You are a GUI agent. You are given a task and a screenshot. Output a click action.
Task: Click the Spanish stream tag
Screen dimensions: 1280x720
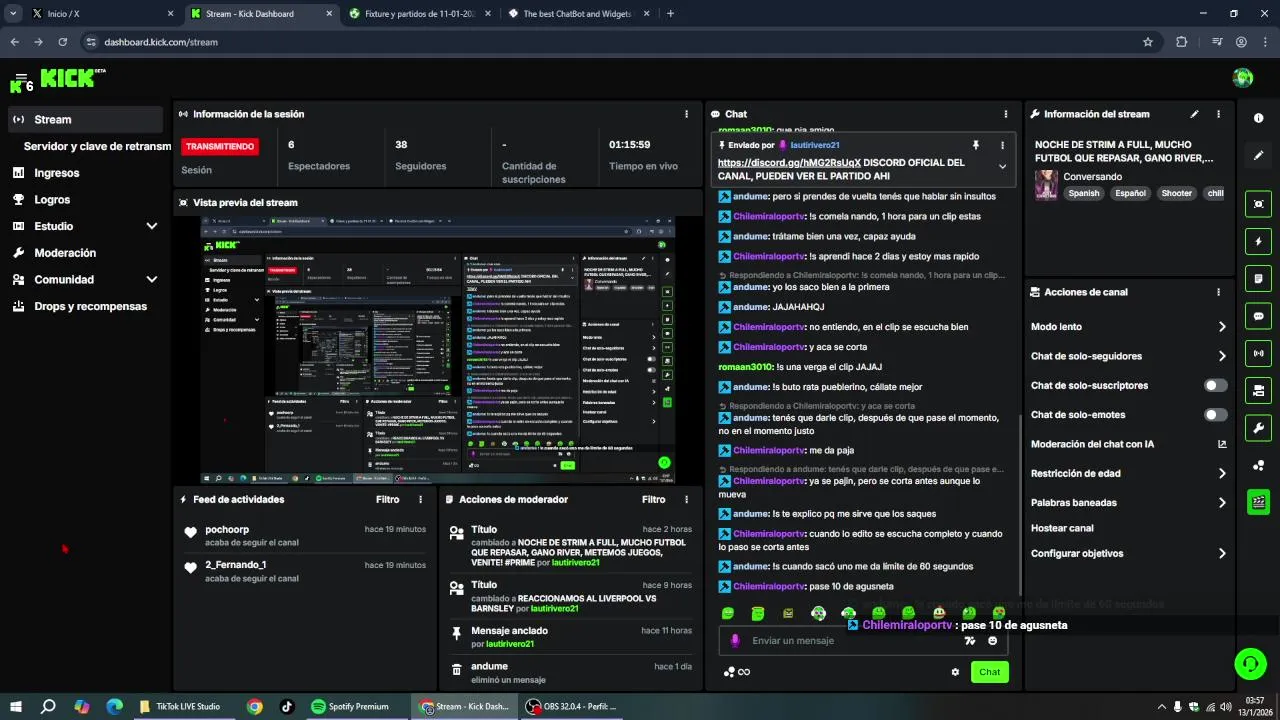coord(1083,194)
